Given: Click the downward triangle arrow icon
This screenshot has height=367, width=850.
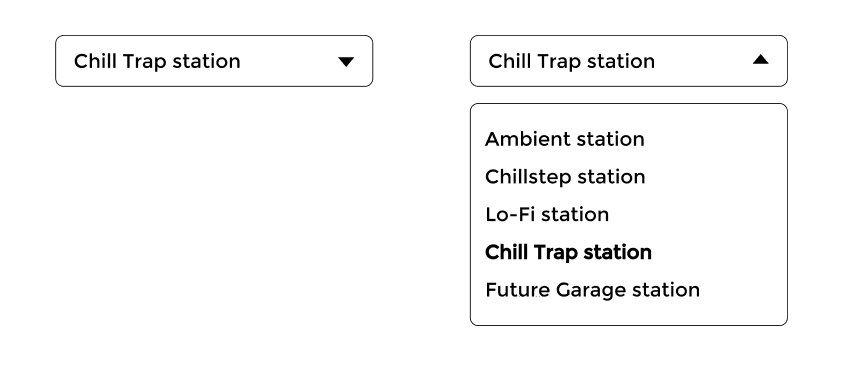Looking at the screenshot, I should click(346, 62).
